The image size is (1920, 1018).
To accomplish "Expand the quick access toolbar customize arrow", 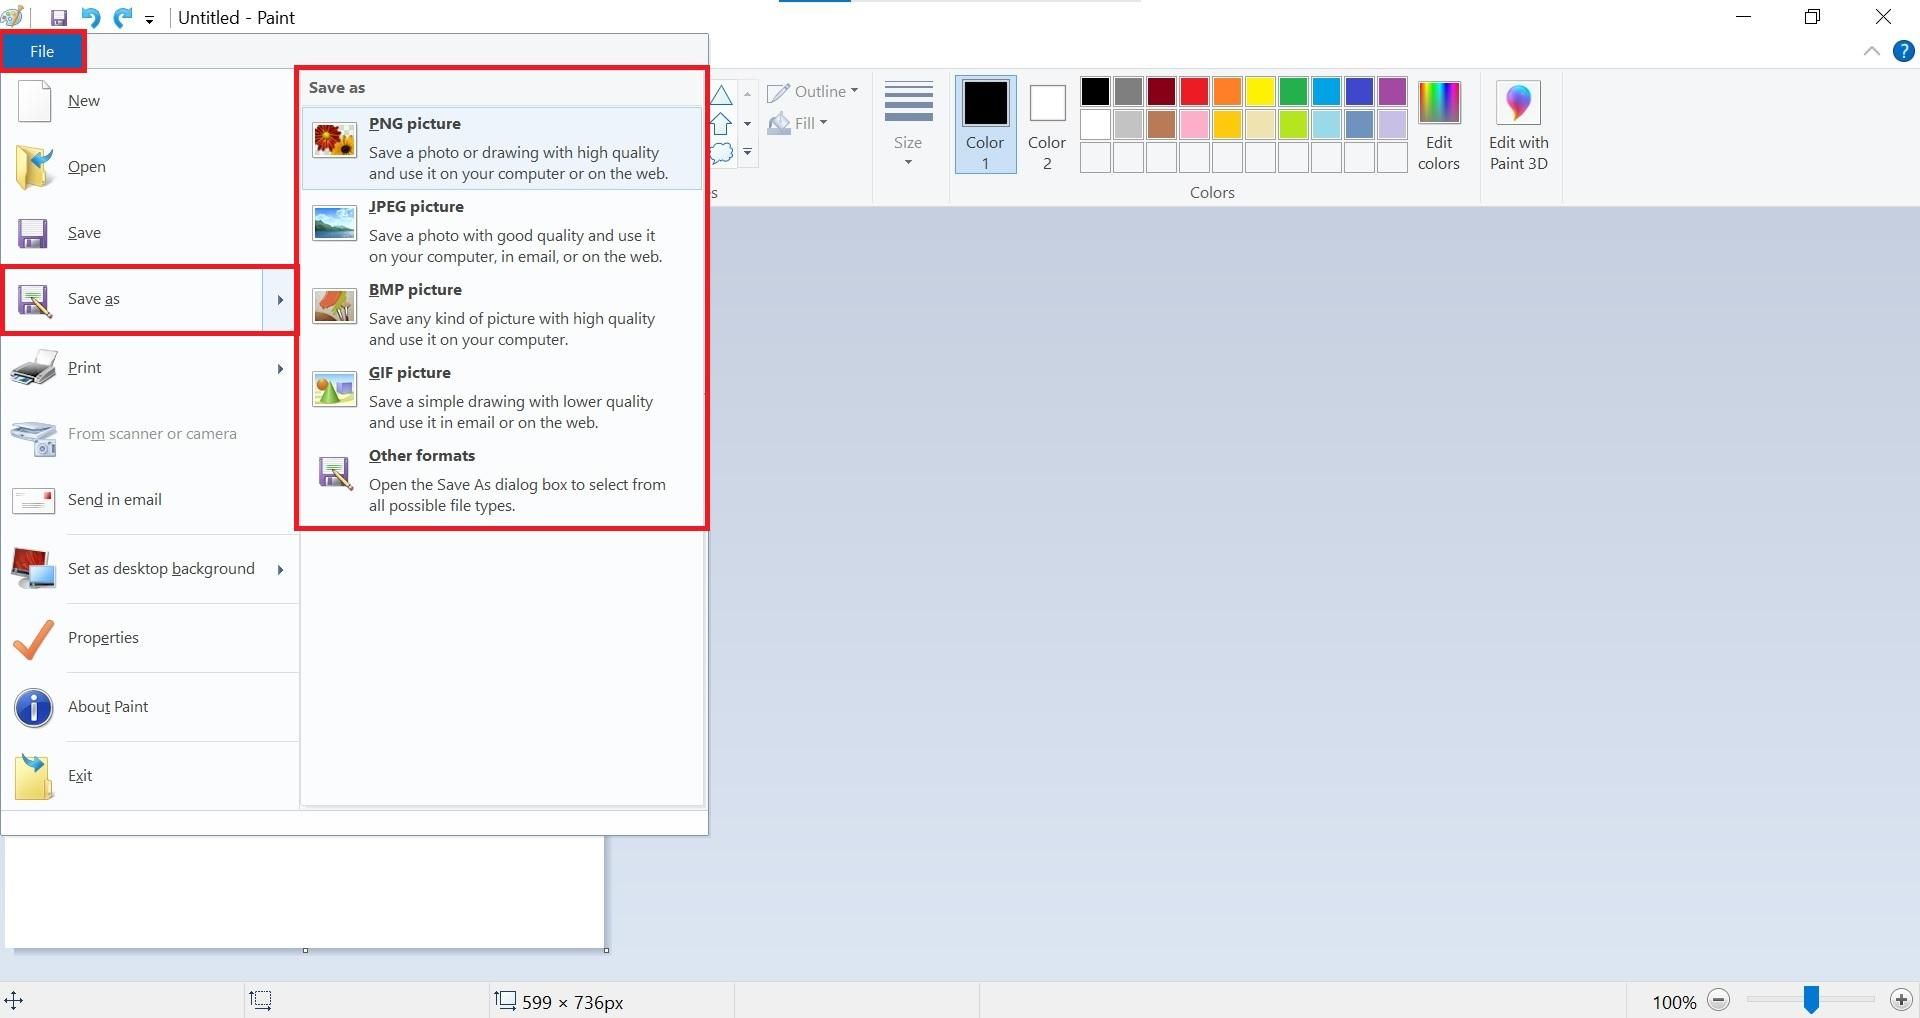I will [x=149, y=19].
